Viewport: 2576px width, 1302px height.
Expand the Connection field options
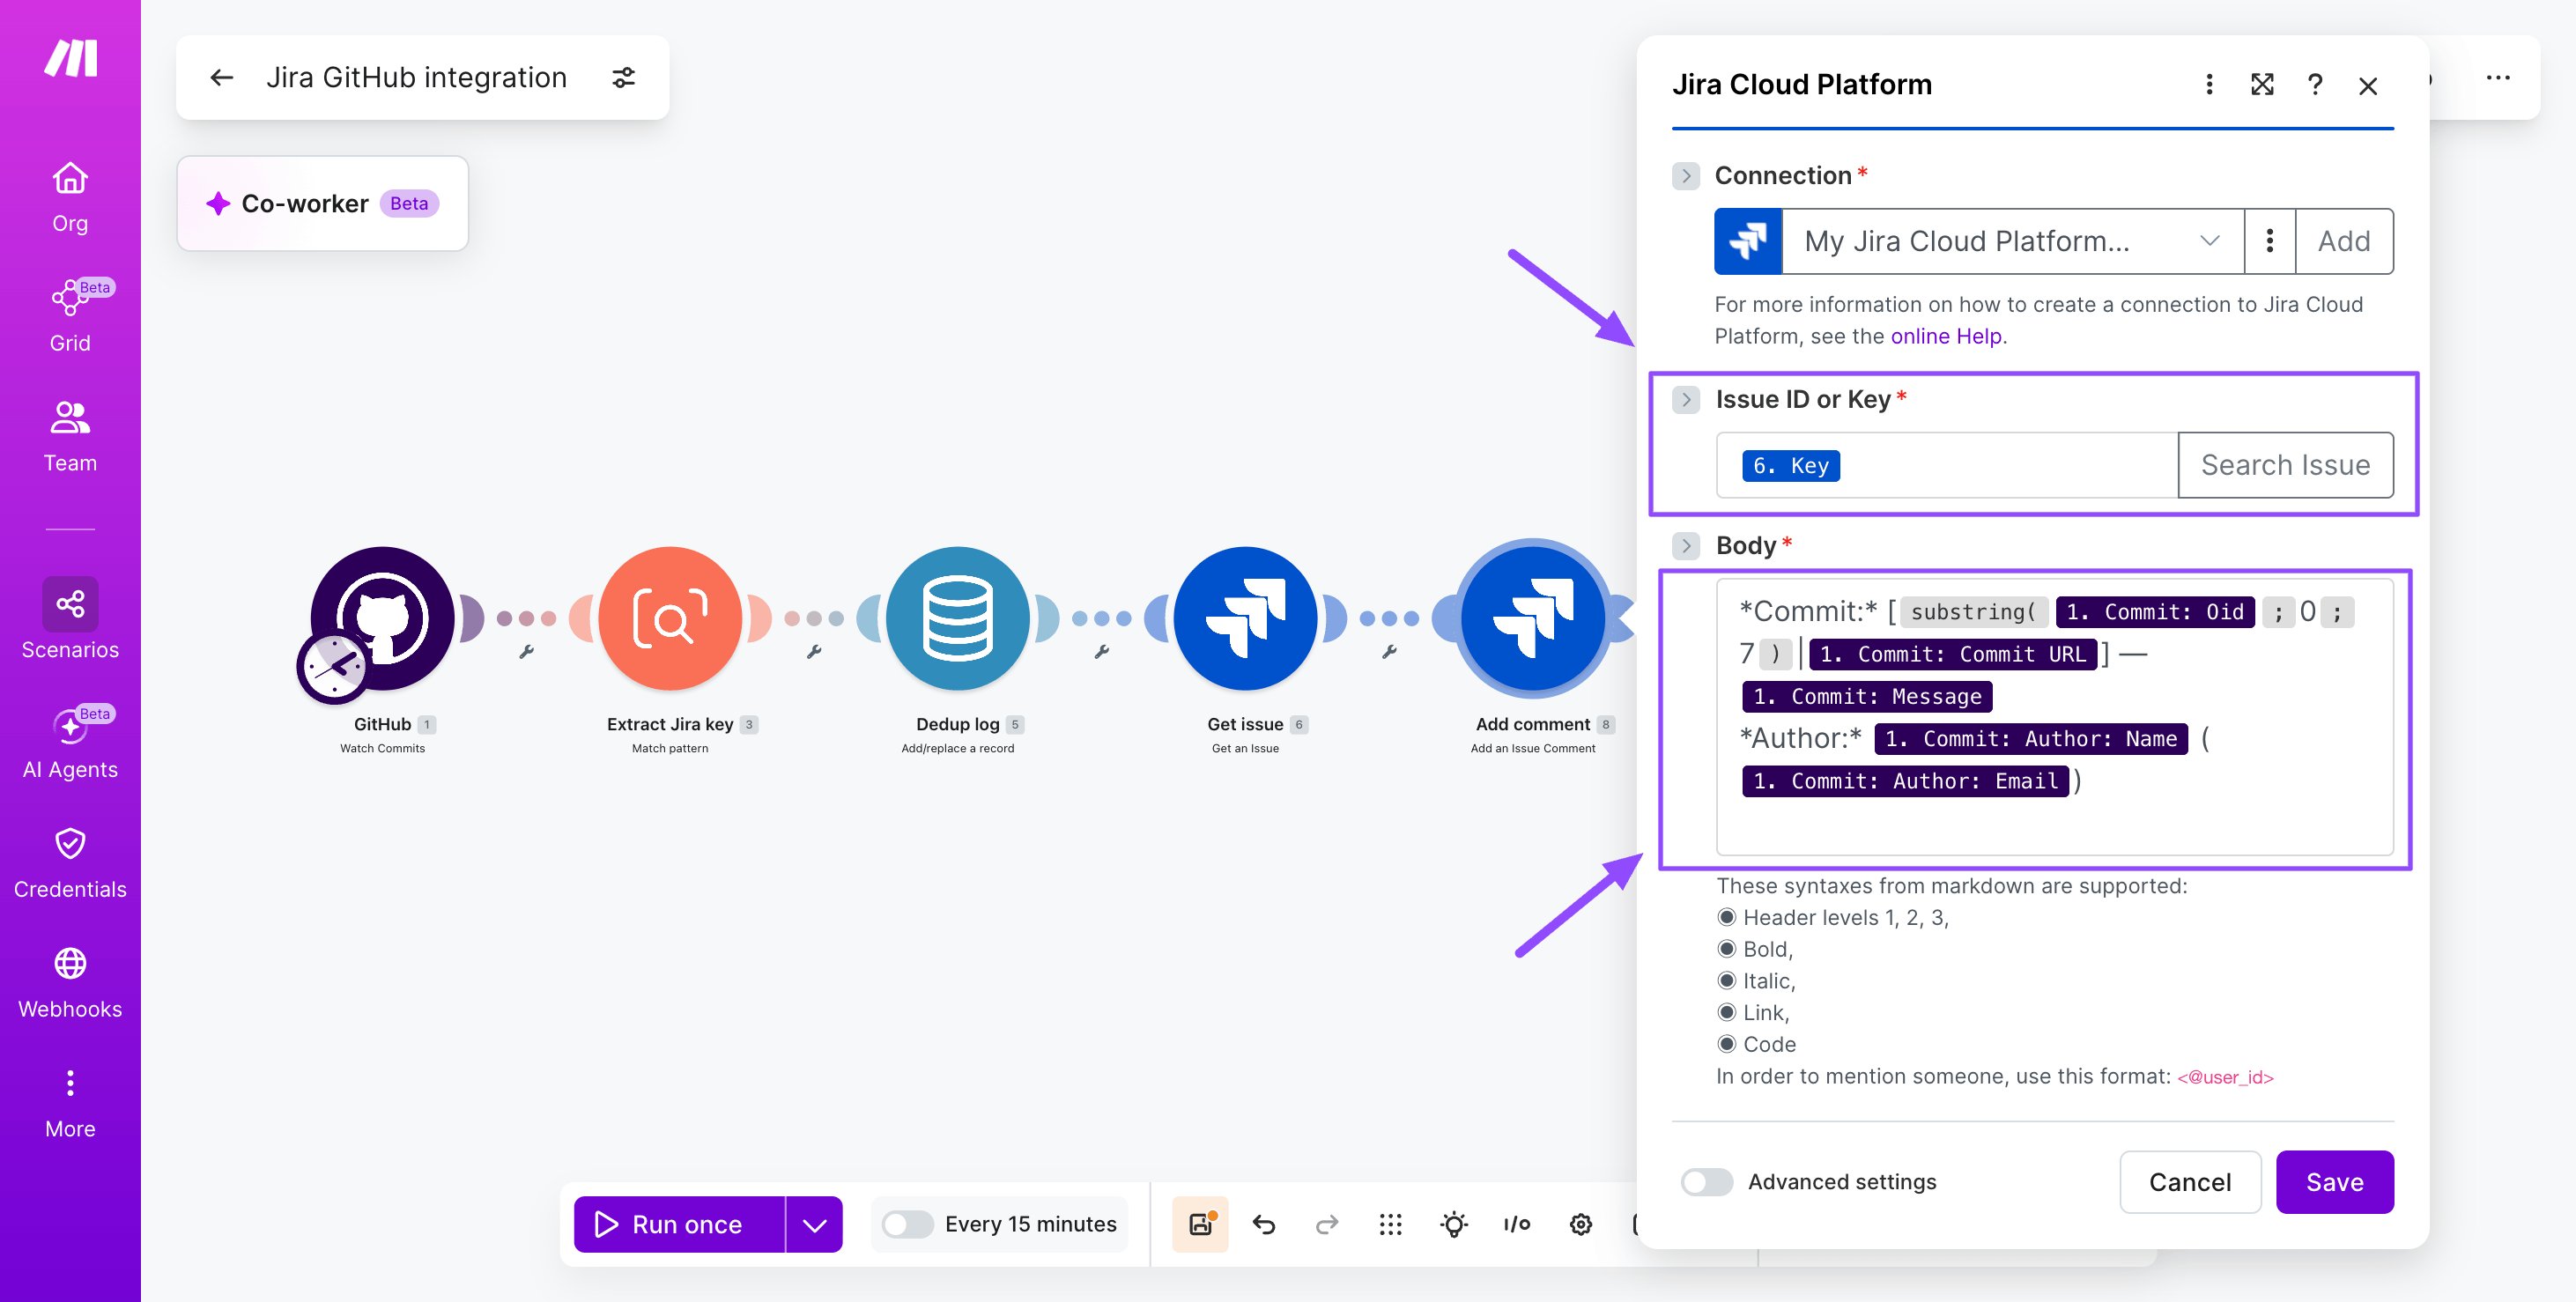click(1686, 175)
